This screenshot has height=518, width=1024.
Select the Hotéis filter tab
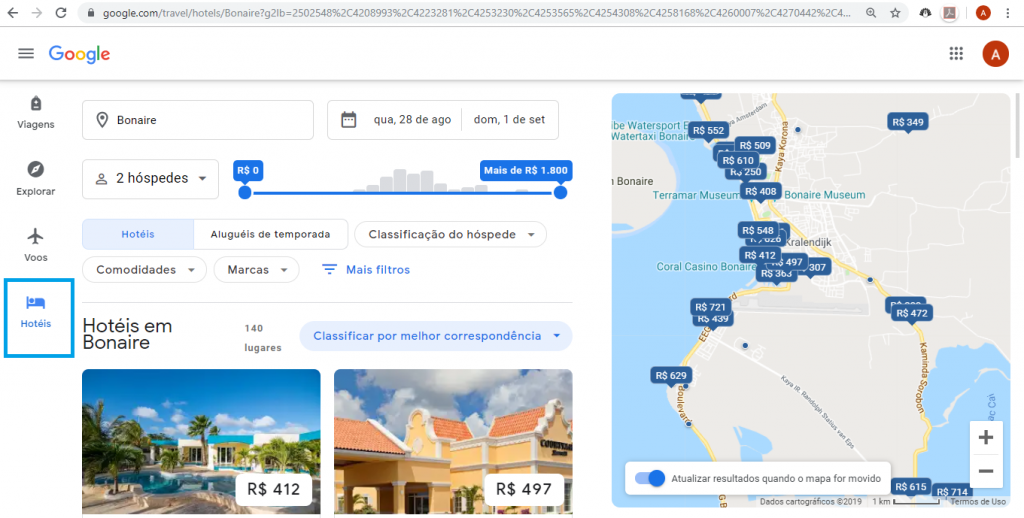point(138,235)
